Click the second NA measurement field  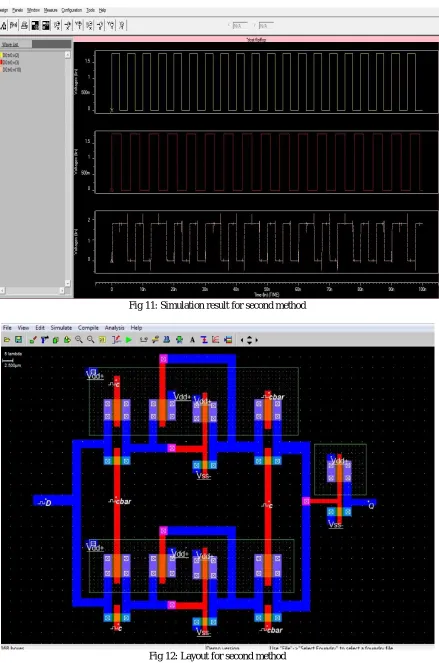pos(266,26)
